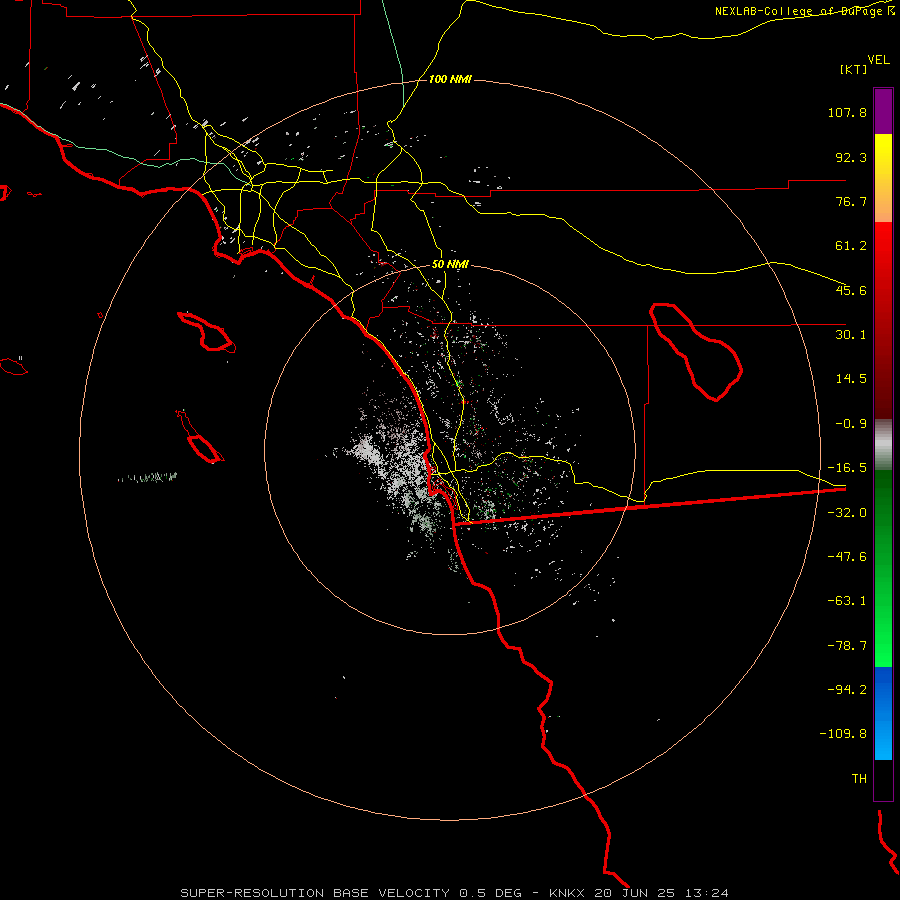The height and width of the screenshot is (900, 900).
Task: Click the KNKX station ID in the caption
Action: 567,893
